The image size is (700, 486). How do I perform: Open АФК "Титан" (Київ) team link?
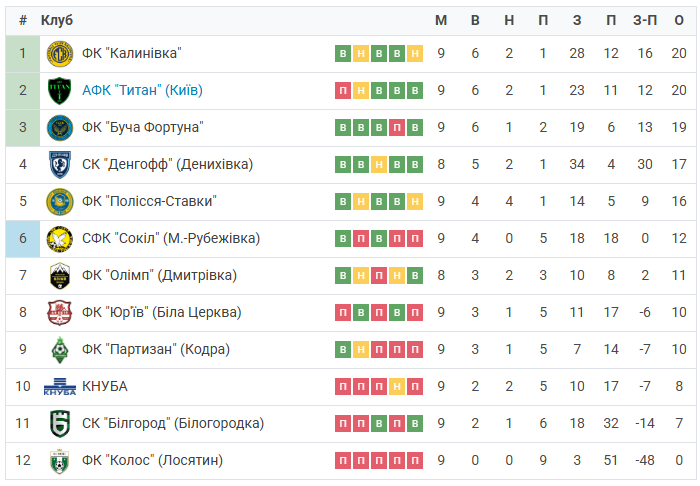142,90
